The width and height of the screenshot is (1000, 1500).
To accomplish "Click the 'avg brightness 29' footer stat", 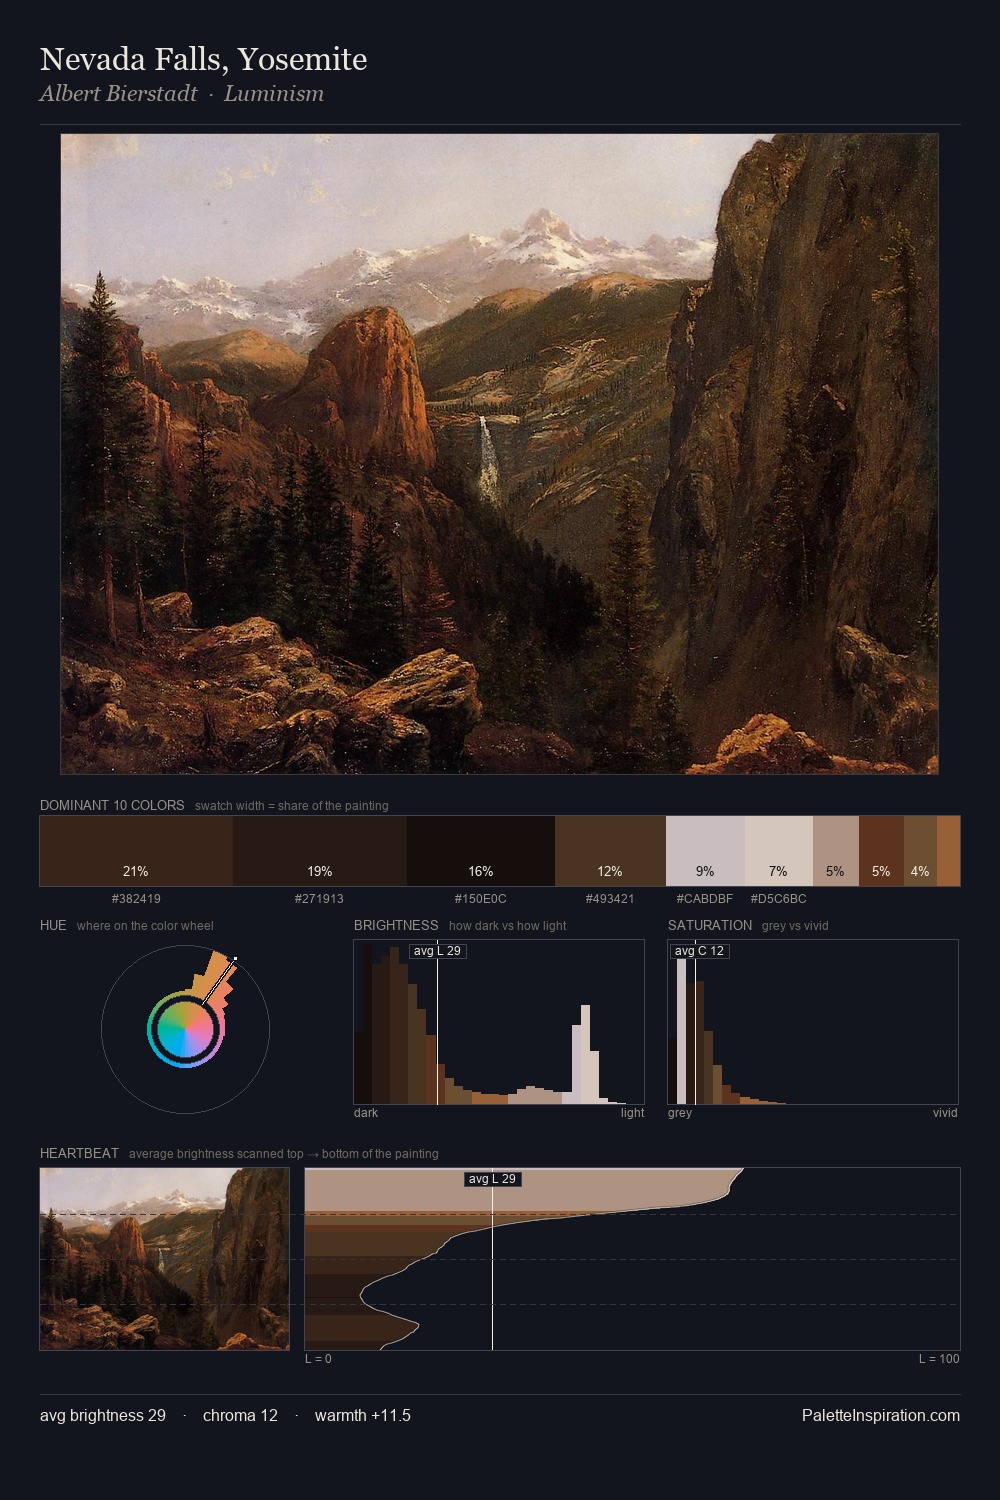I will tap(103, 1415).
